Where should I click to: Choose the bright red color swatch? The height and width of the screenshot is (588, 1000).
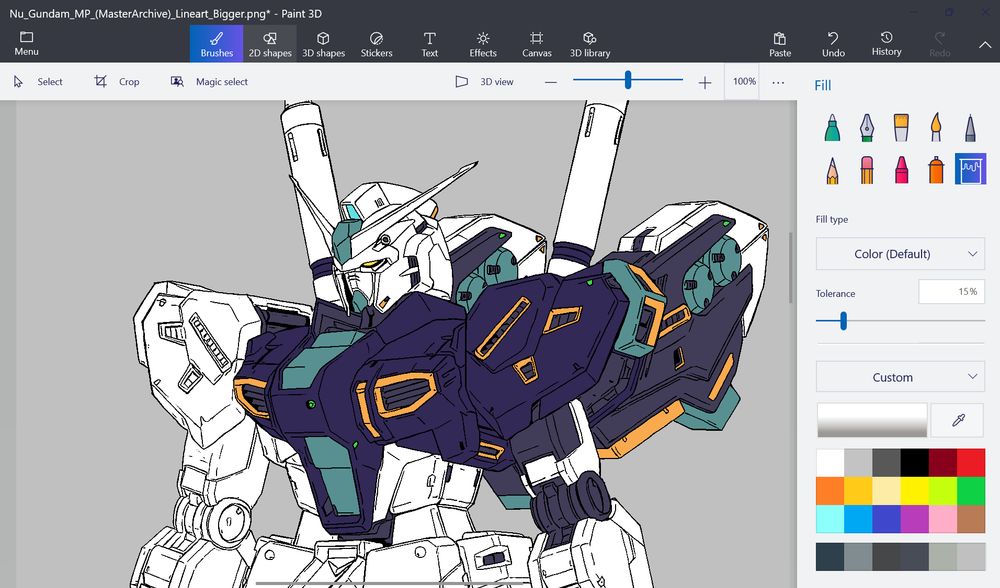(x=971, y=463)
